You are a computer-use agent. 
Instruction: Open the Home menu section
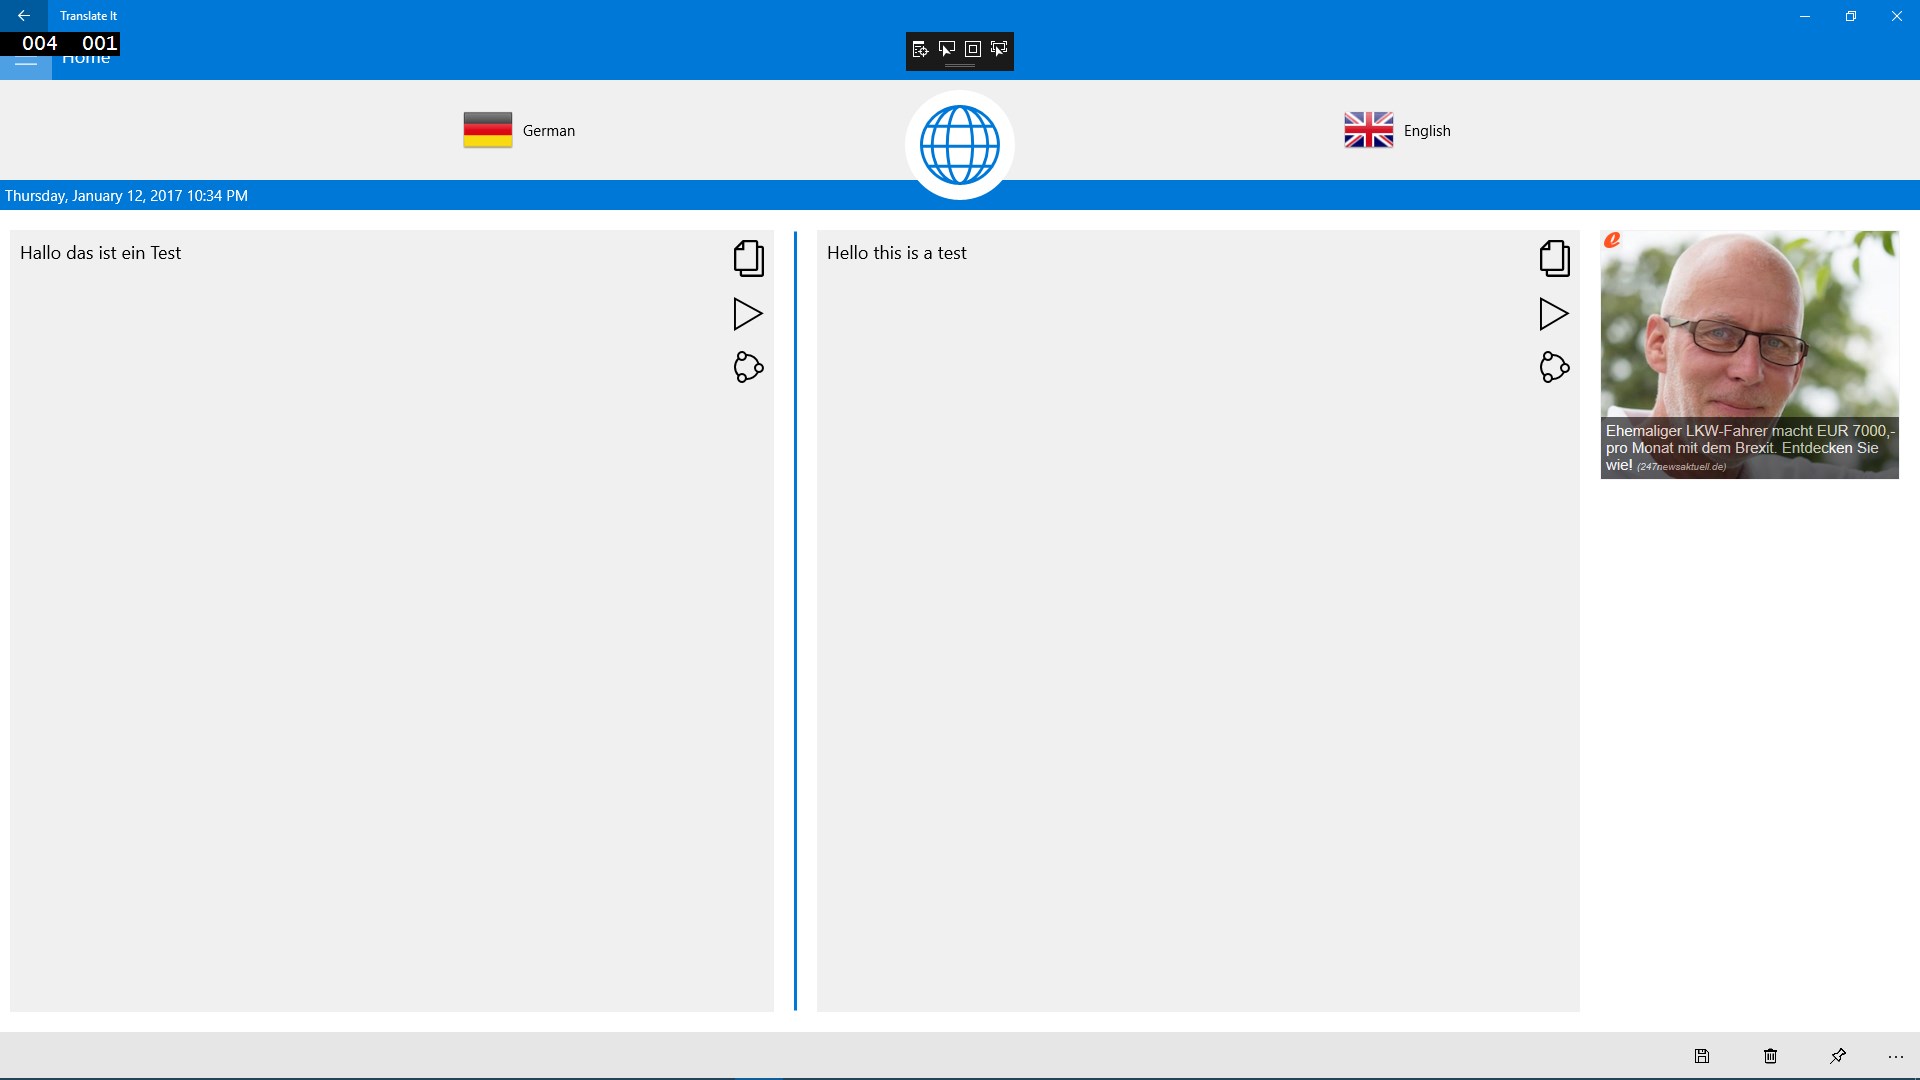click(x=25, y=57)
